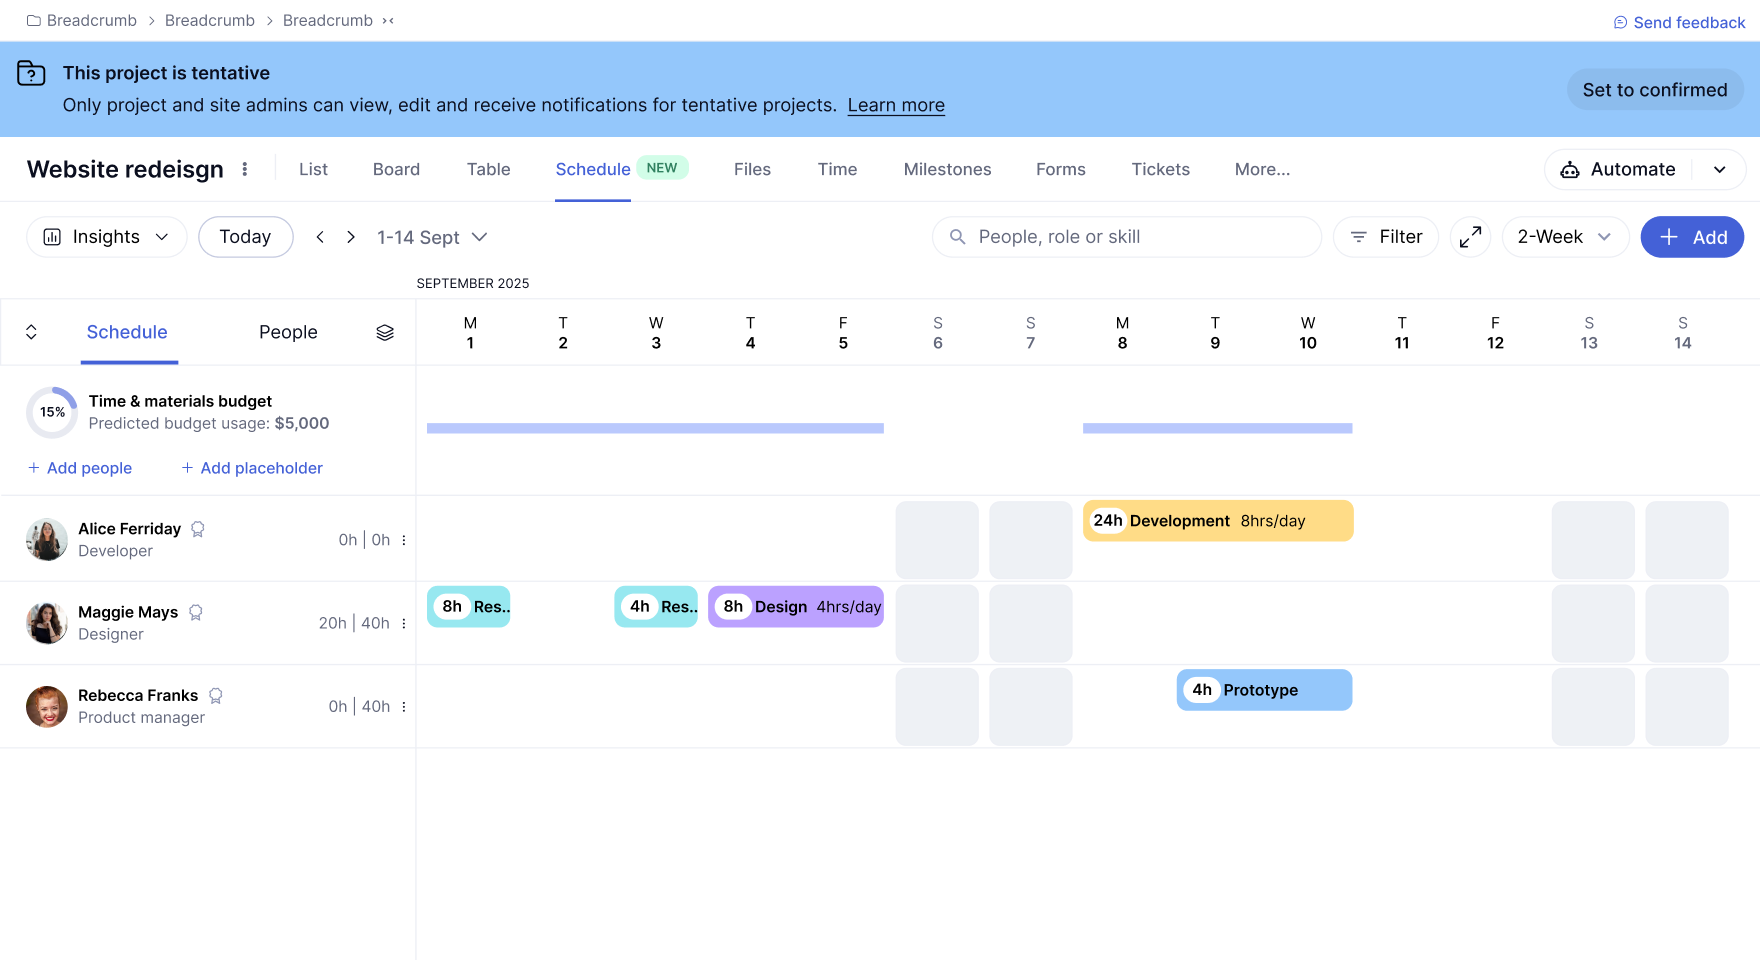Collapse breadcrumb trail using the arrows icon

[x=388, y=21]
